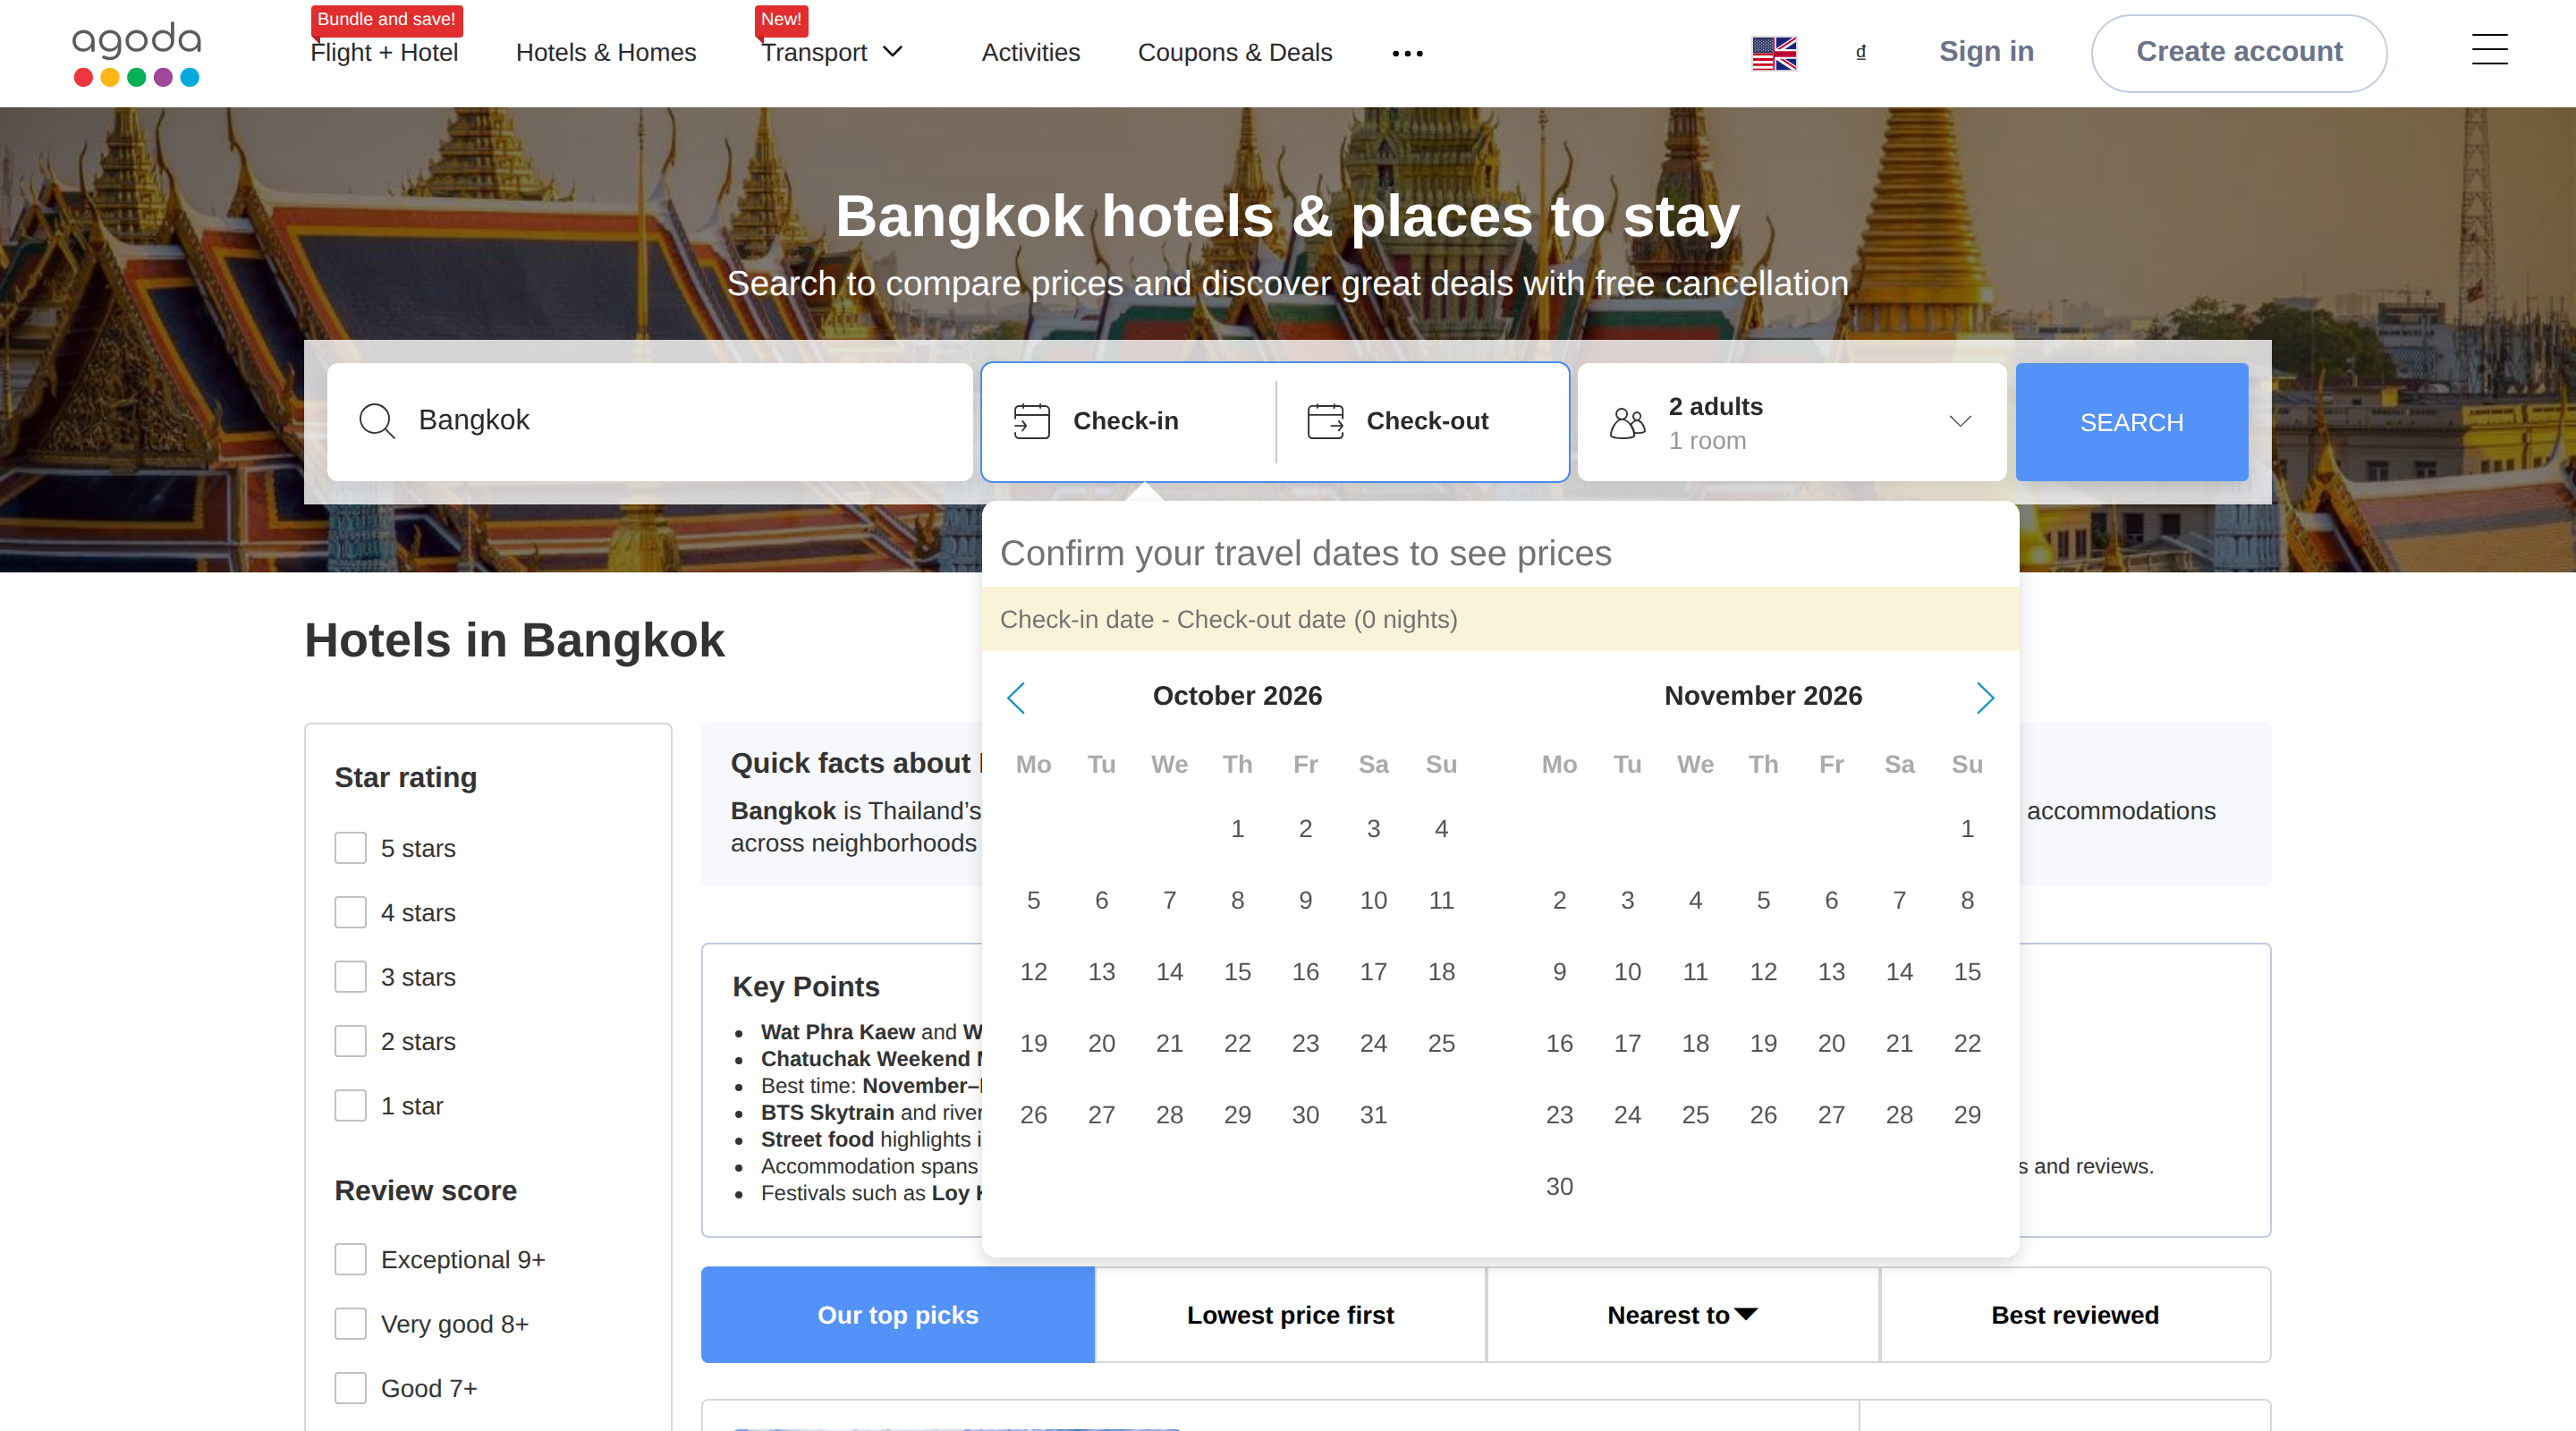Enable Very good 8+ review filter
The width and height of the screenshot is (2576, 1431).
click(350, 1324)
